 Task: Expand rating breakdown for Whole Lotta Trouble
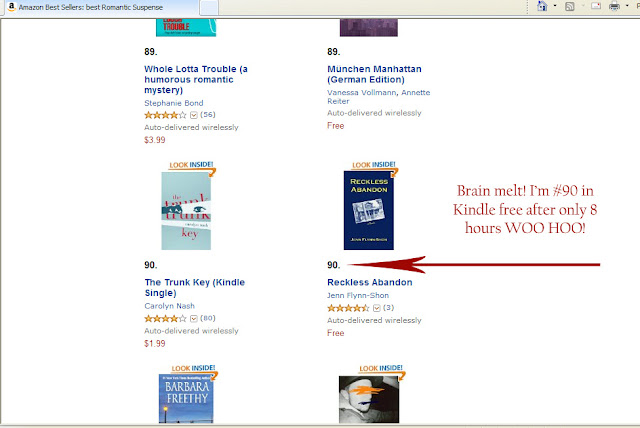tap(194, 115)
